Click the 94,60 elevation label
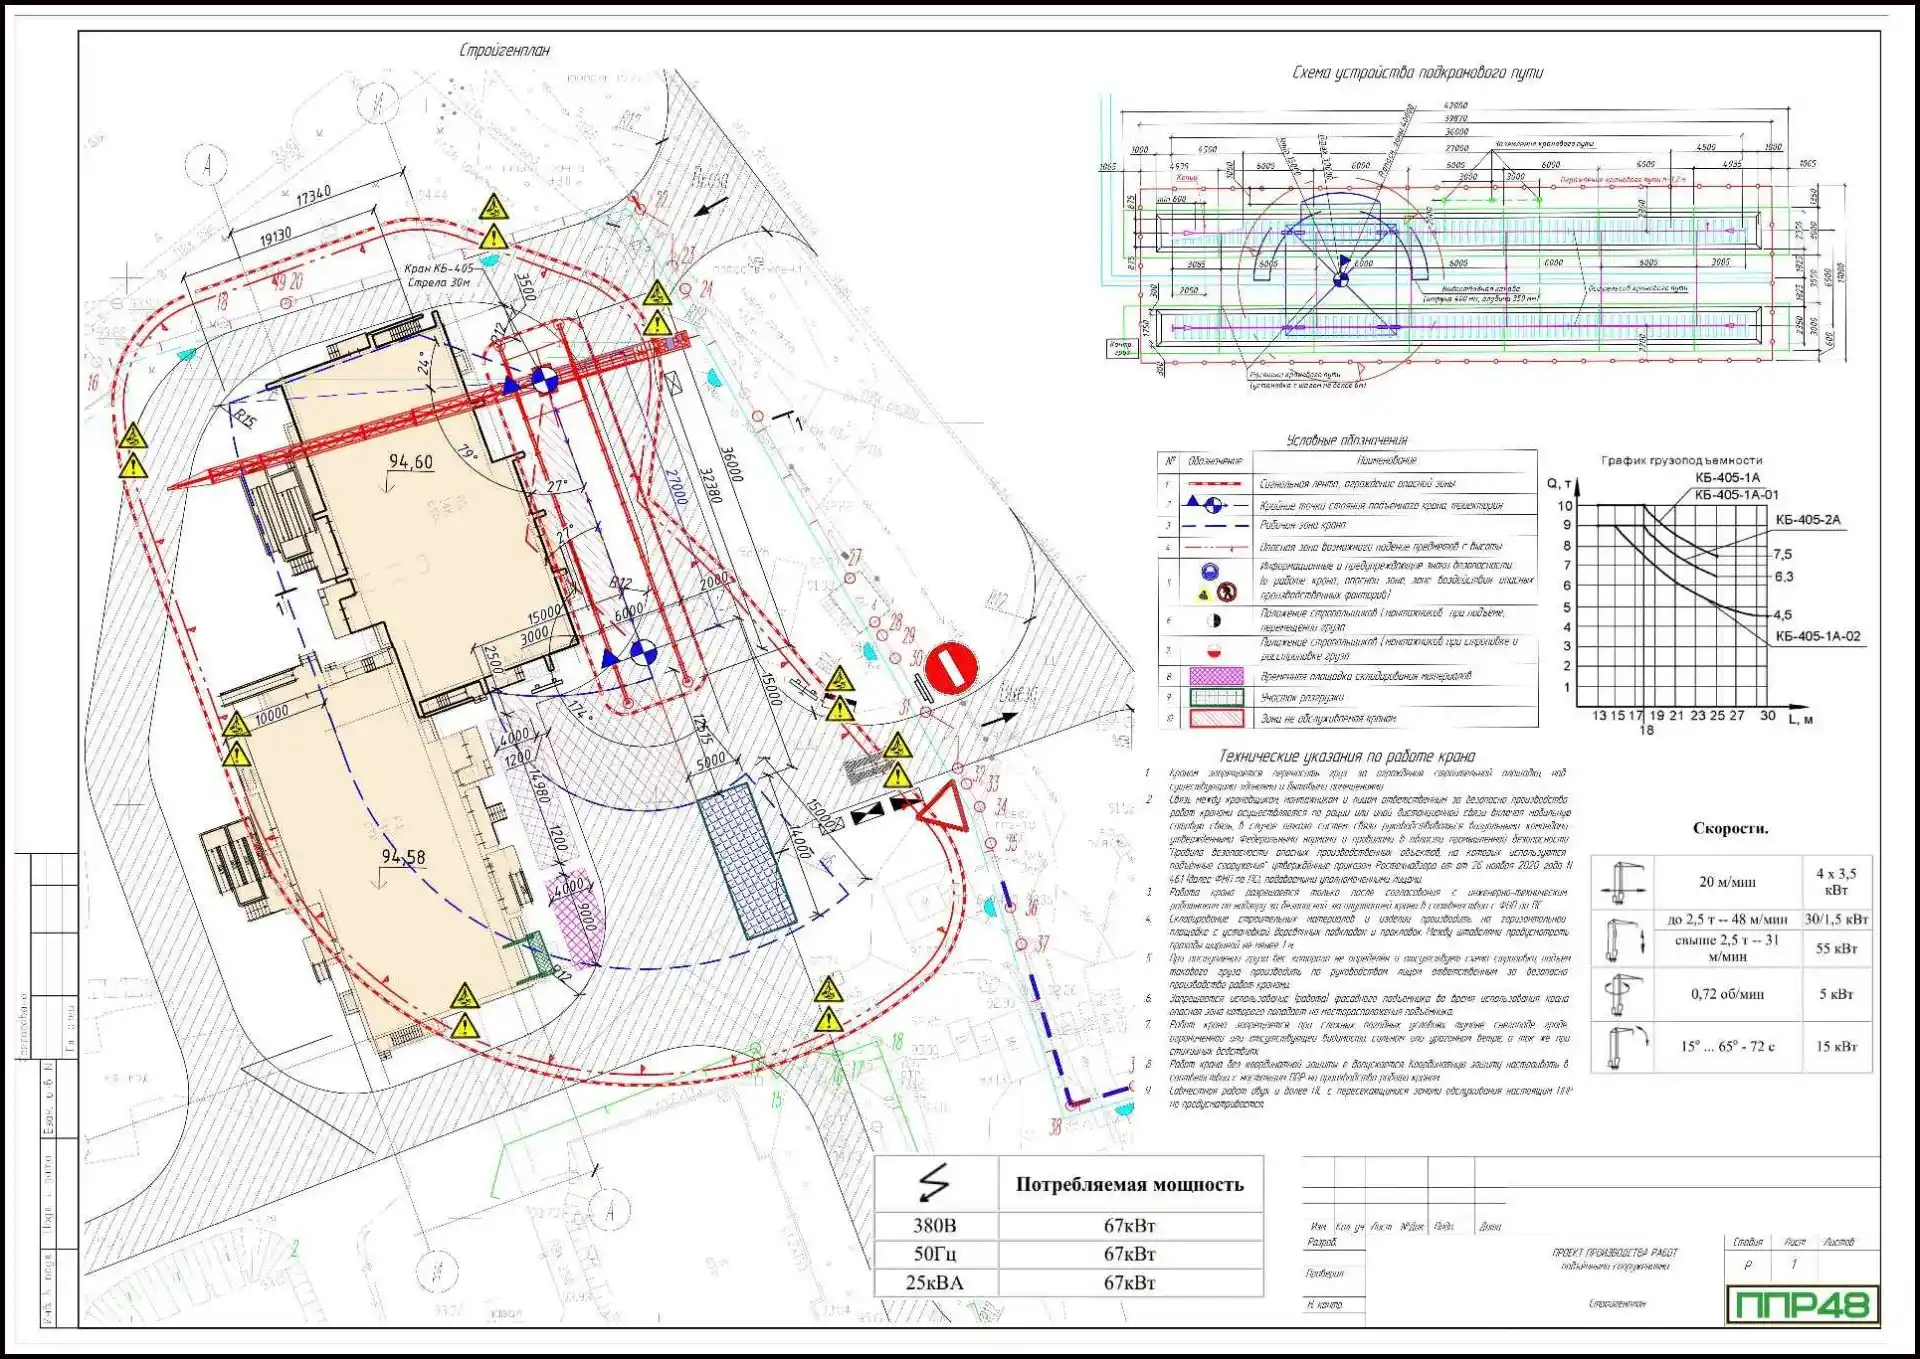The height and width of the screenshot is (1359, 1920). coord(411,462)
